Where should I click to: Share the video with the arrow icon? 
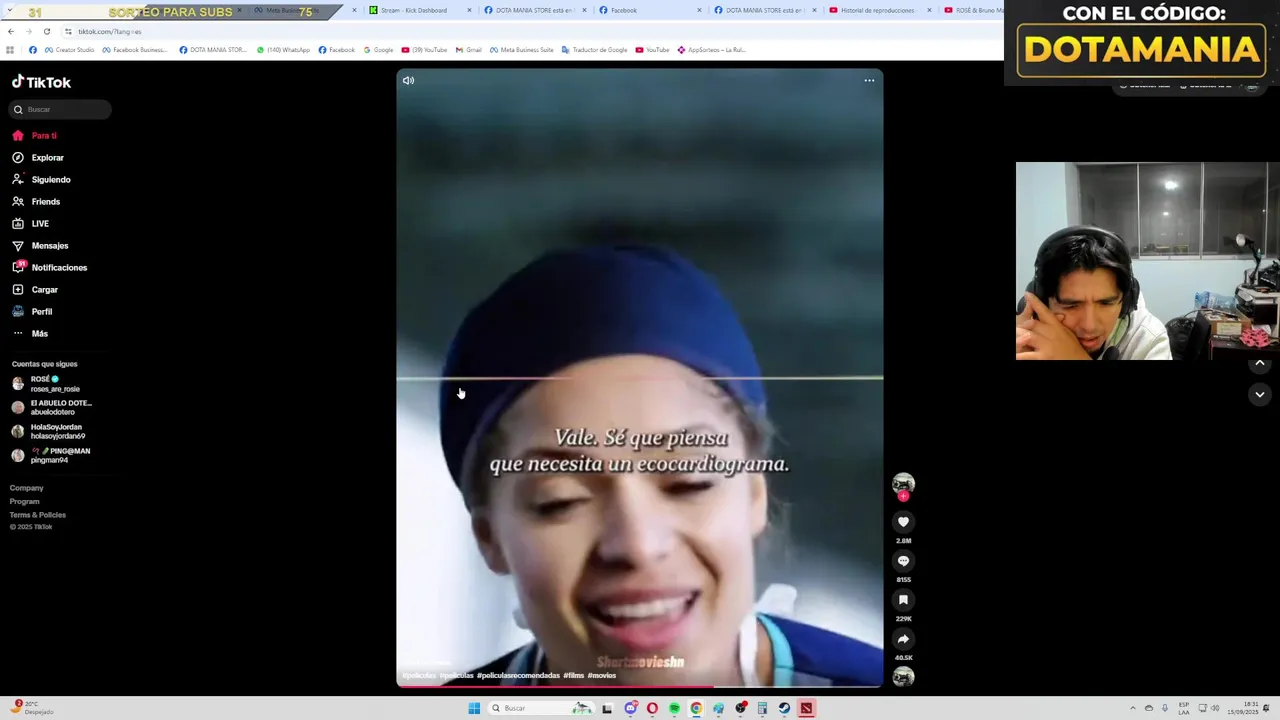(x=903, y=639)
